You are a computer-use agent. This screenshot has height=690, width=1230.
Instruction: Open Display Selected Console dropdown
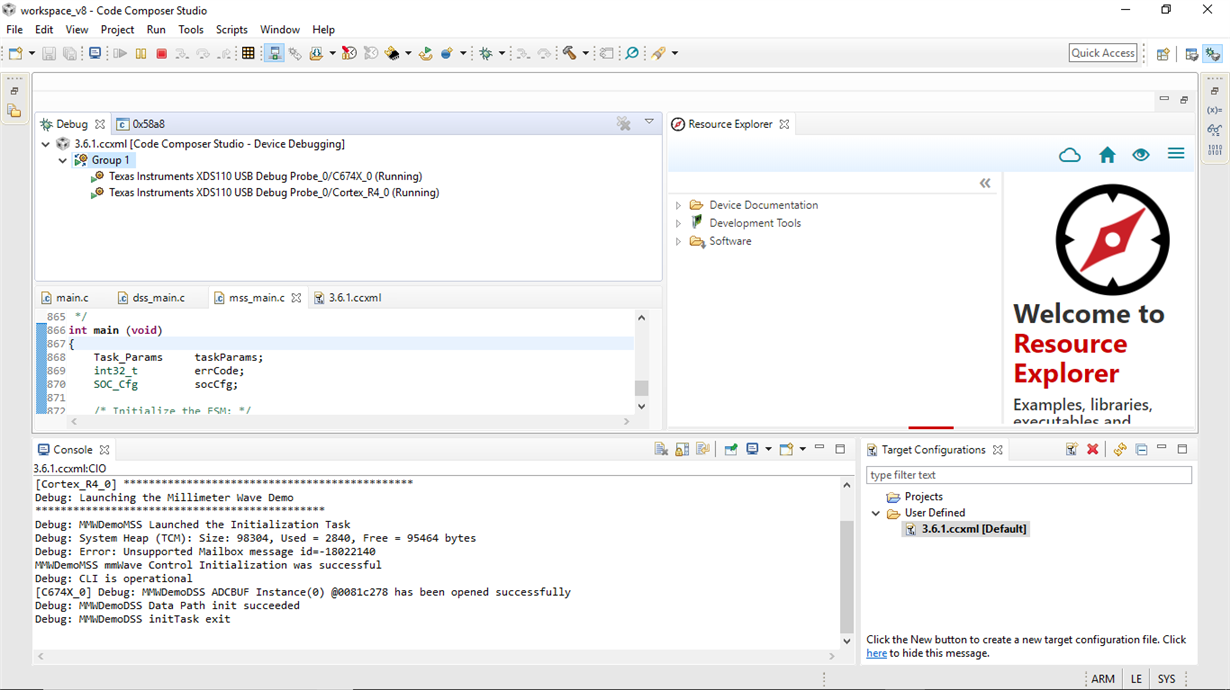(768, 450)
